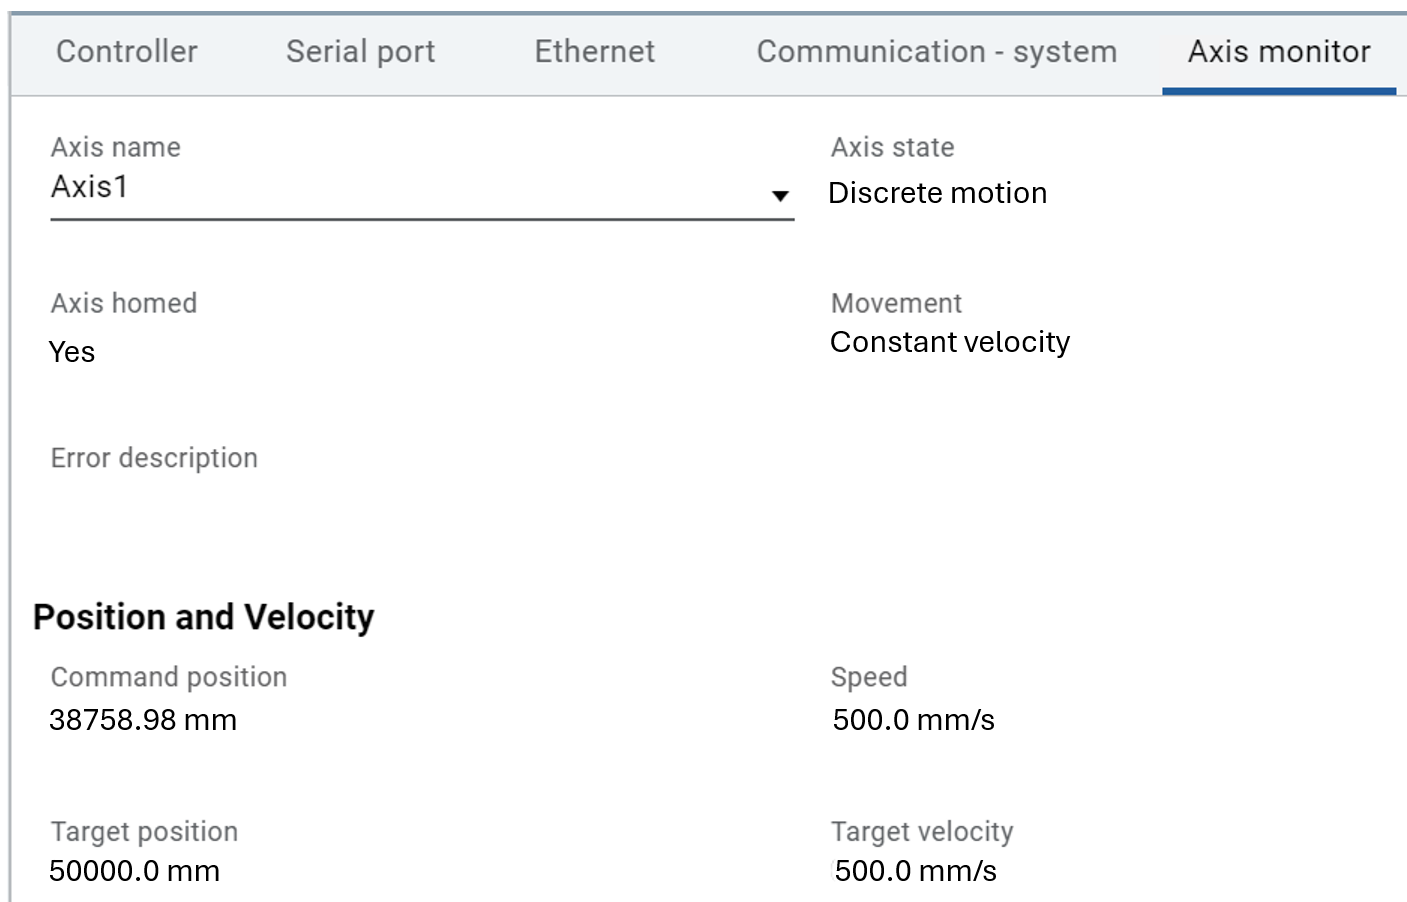The image size is (1407, 902).
Task: Click the Speed value 500.0 mm/s
Action: coord(913,720)
